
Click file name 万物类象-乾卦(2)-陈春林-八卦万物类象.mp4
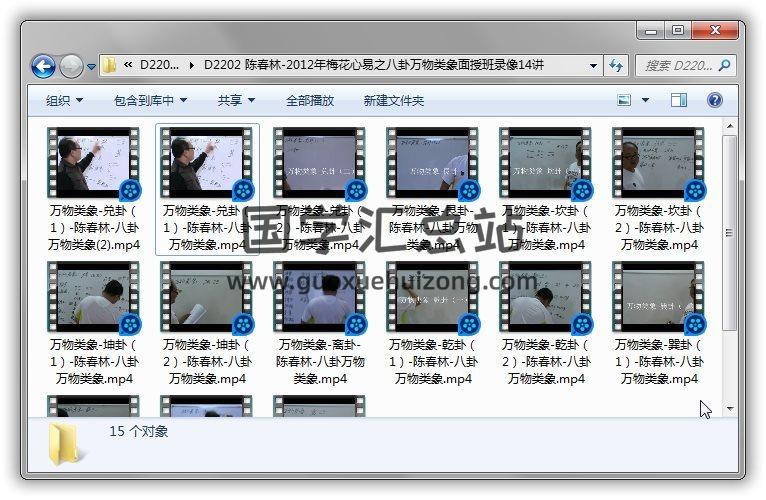[546, 362]
